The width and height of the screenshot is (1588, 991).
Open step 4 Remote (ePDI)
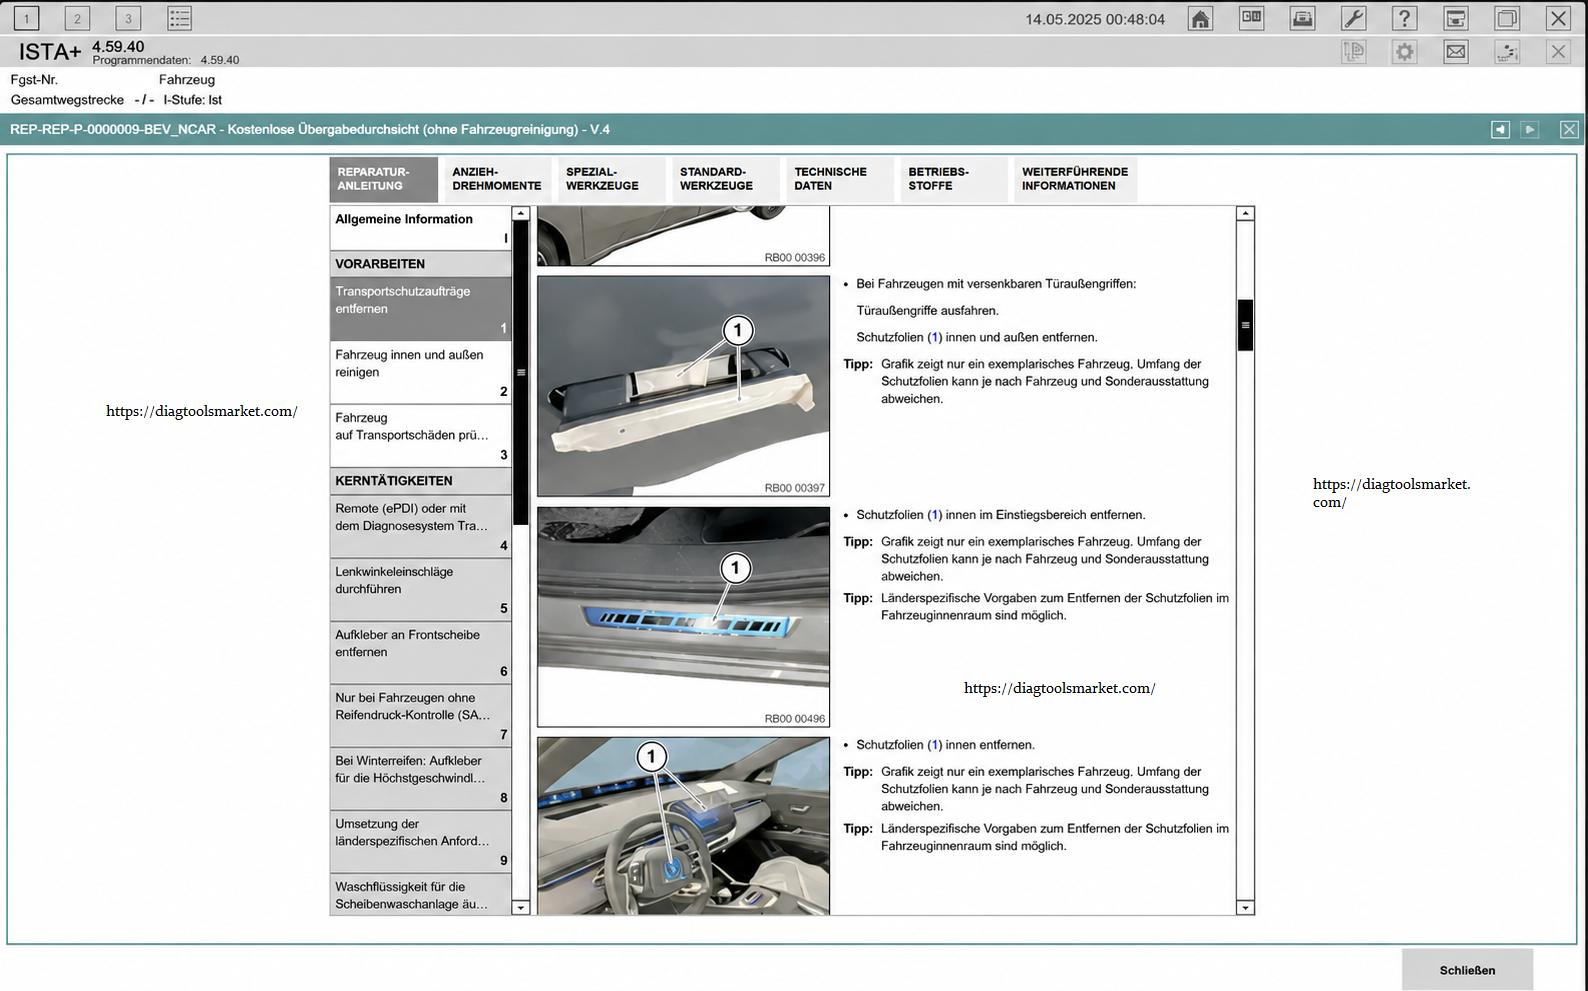click(x=421, y=526)
